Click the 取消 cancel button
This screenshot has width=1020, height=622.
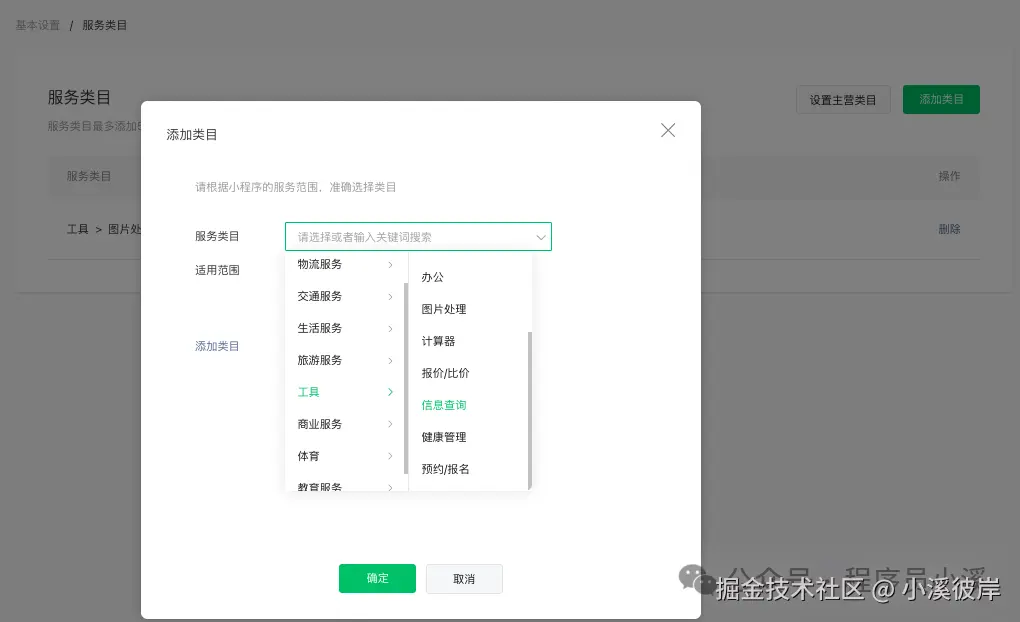click(464, 578)
